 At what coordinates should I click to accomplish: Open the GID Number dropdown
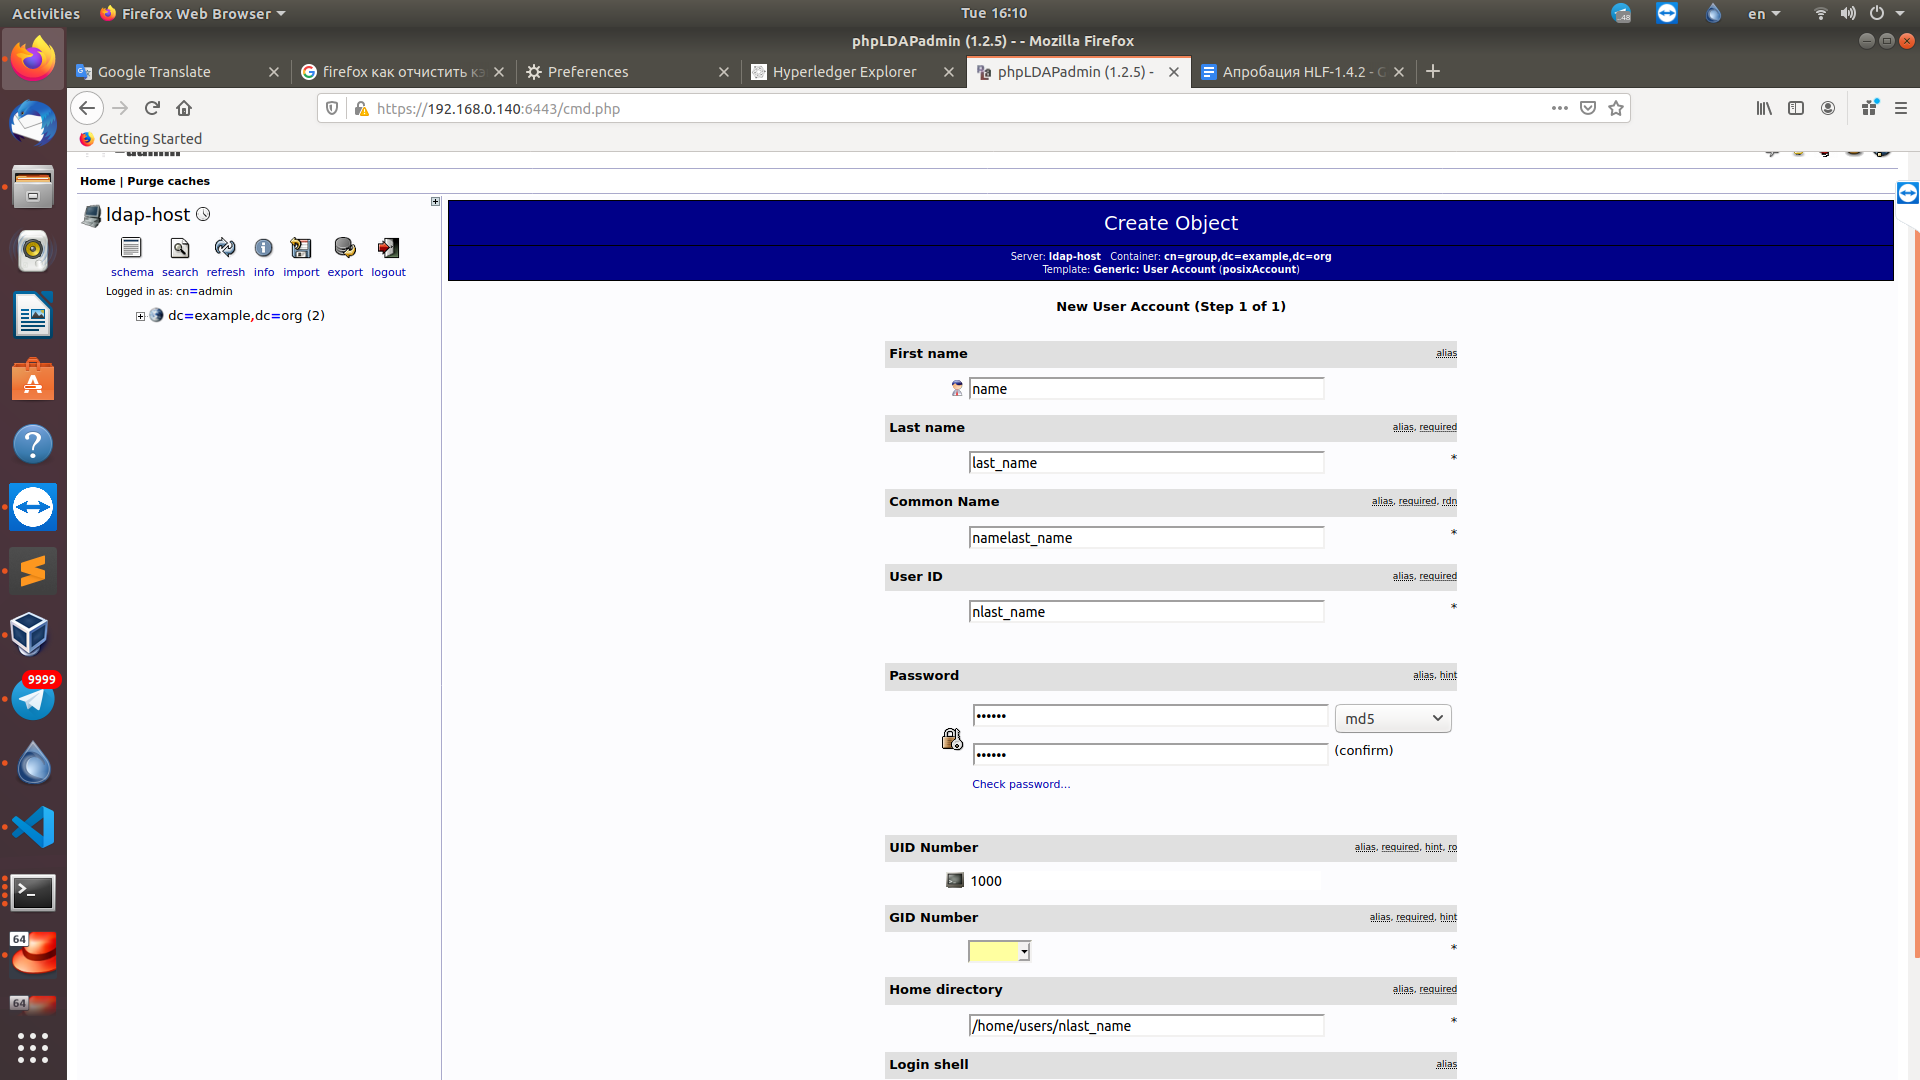[999, 951]
